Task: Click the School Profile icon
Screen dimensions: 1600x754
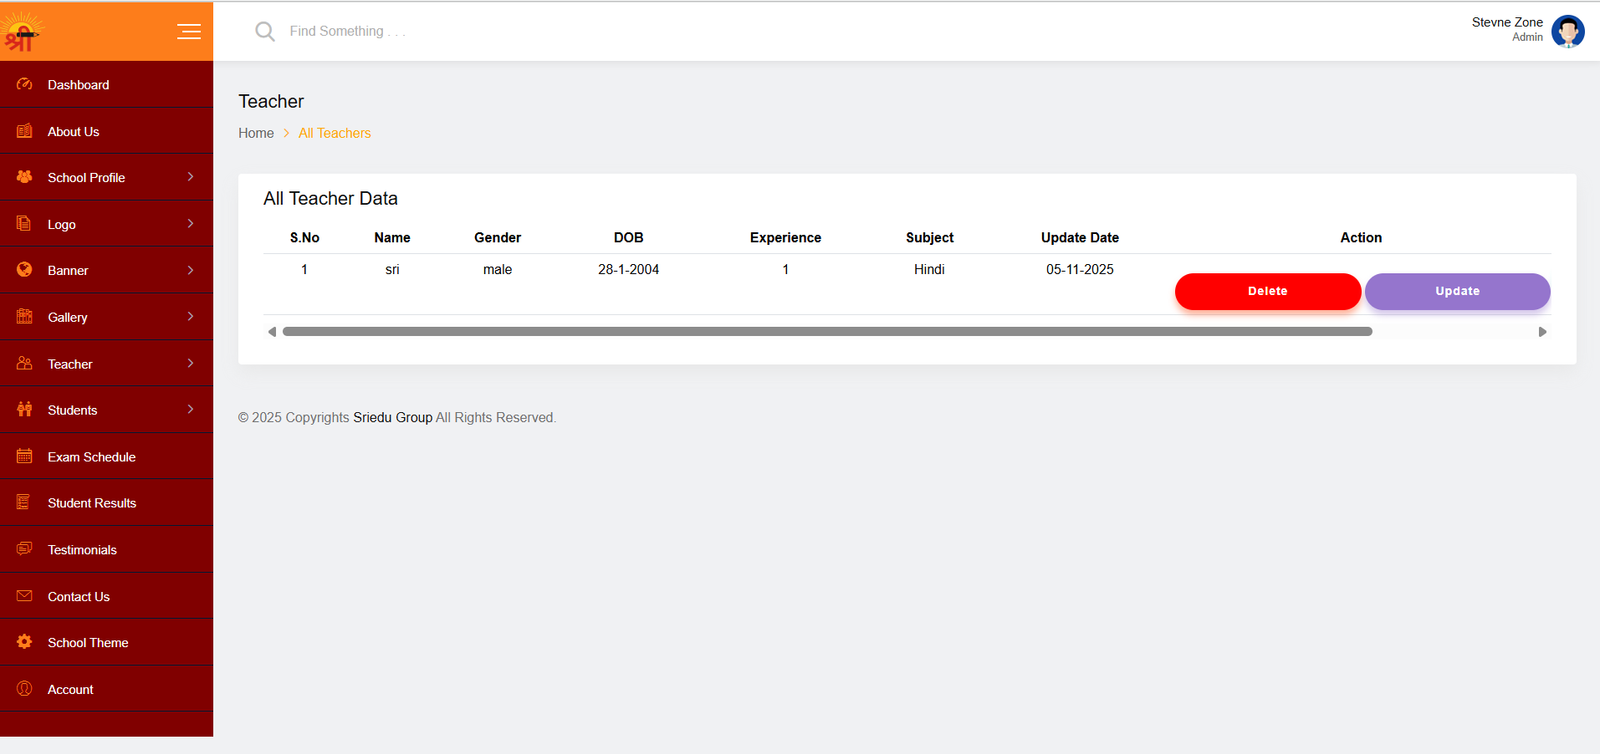Action: [25, 177]
